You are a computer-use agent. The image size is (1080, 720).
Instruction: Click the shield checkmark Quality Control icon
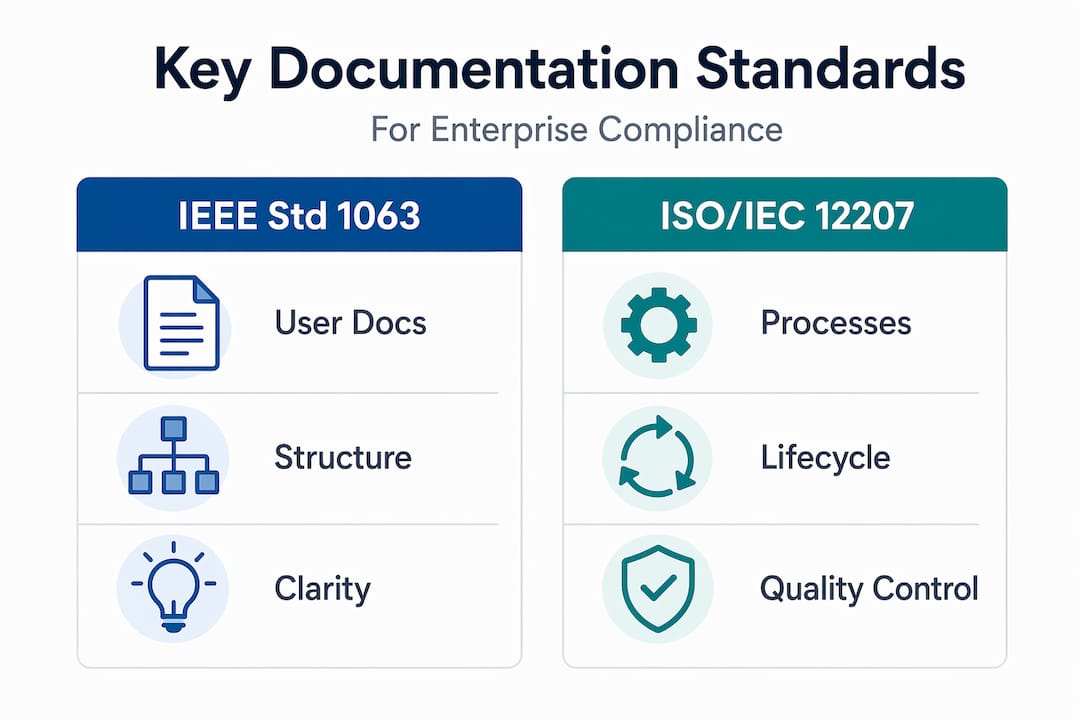pyautogui.click(x=658, y=588)
